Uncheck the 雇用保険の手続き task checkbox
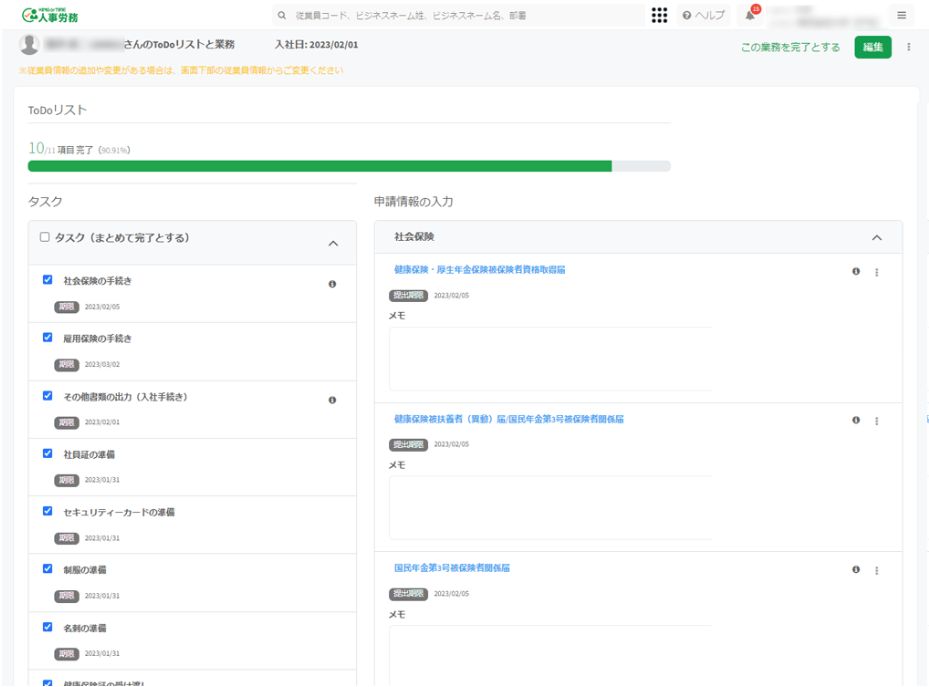 (48, 338)
